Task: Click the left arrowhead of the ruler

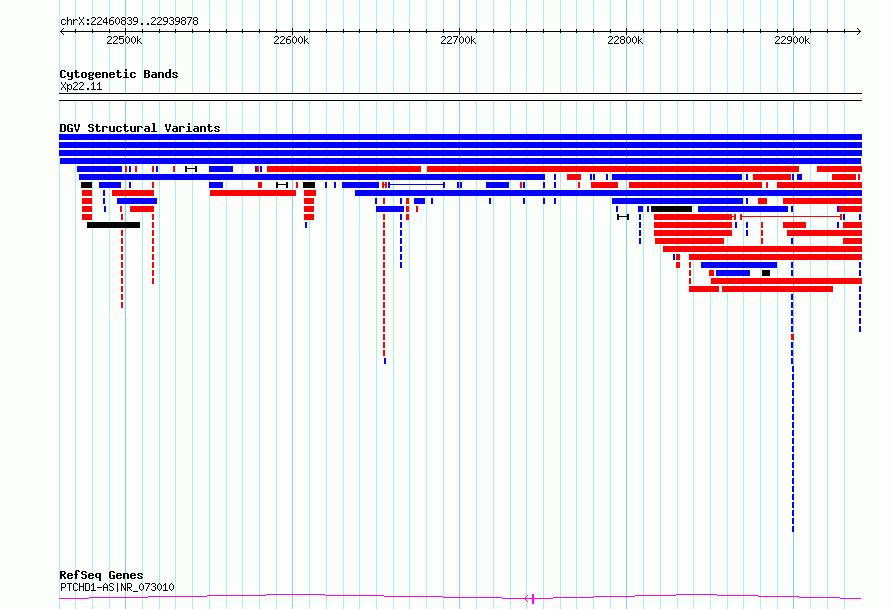Action: pyautogui.click(x=62, y=32)
